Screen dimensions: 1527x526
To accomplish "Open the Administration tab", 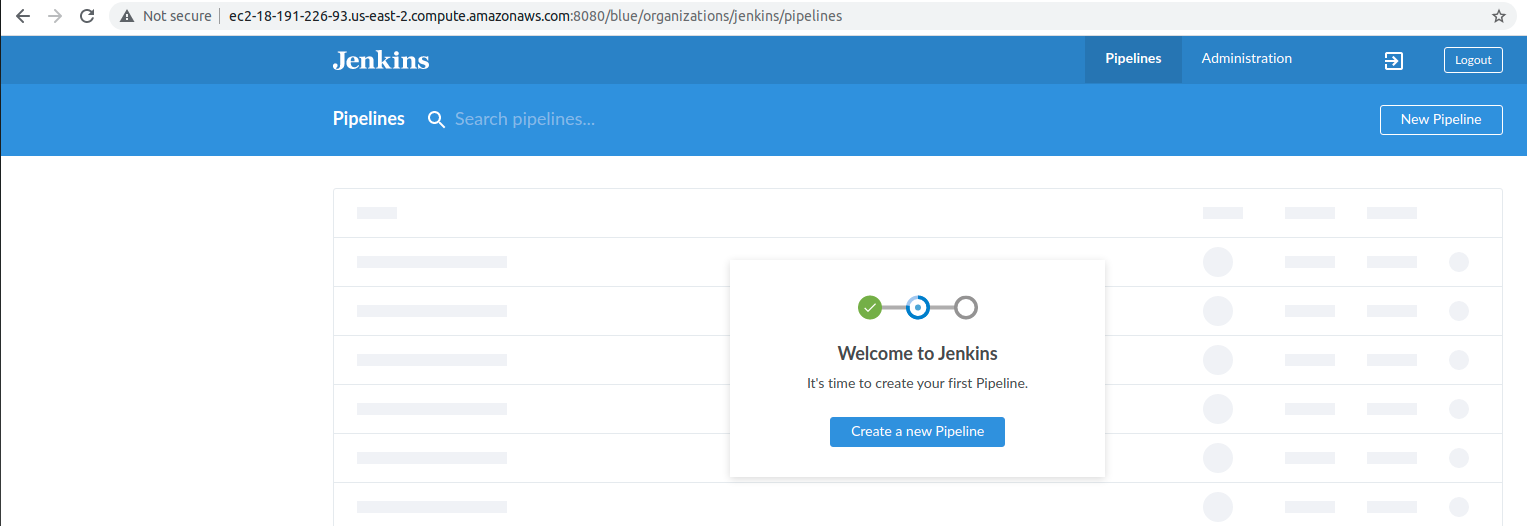I will (x=1246, y=59).
